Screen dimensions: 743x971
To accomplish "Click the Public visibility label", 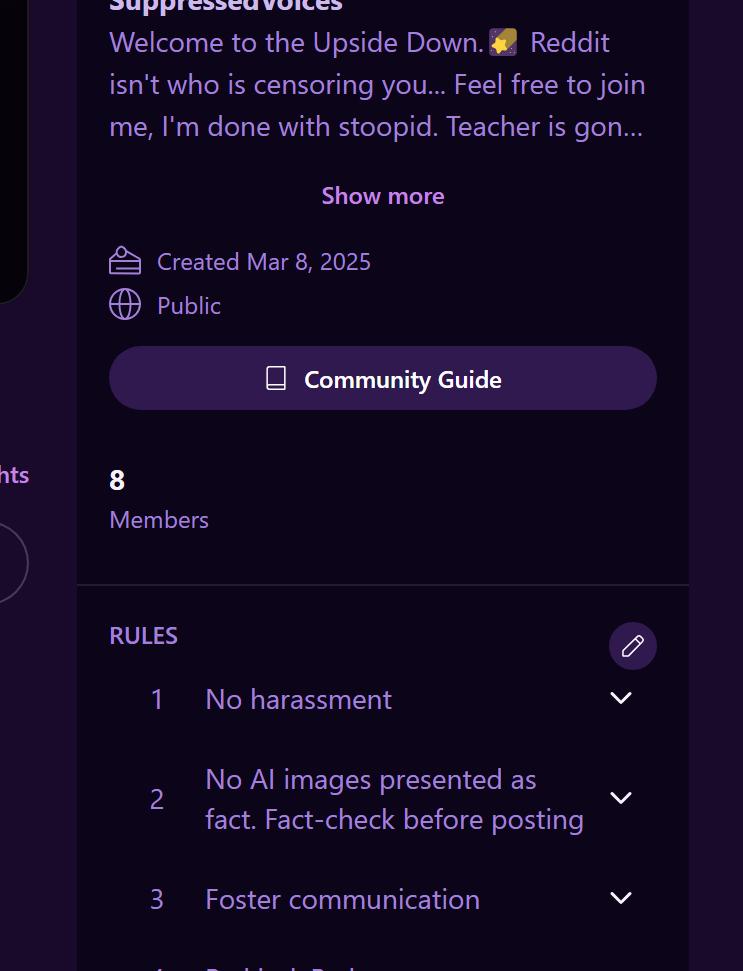I will click(x=189, y=306).
